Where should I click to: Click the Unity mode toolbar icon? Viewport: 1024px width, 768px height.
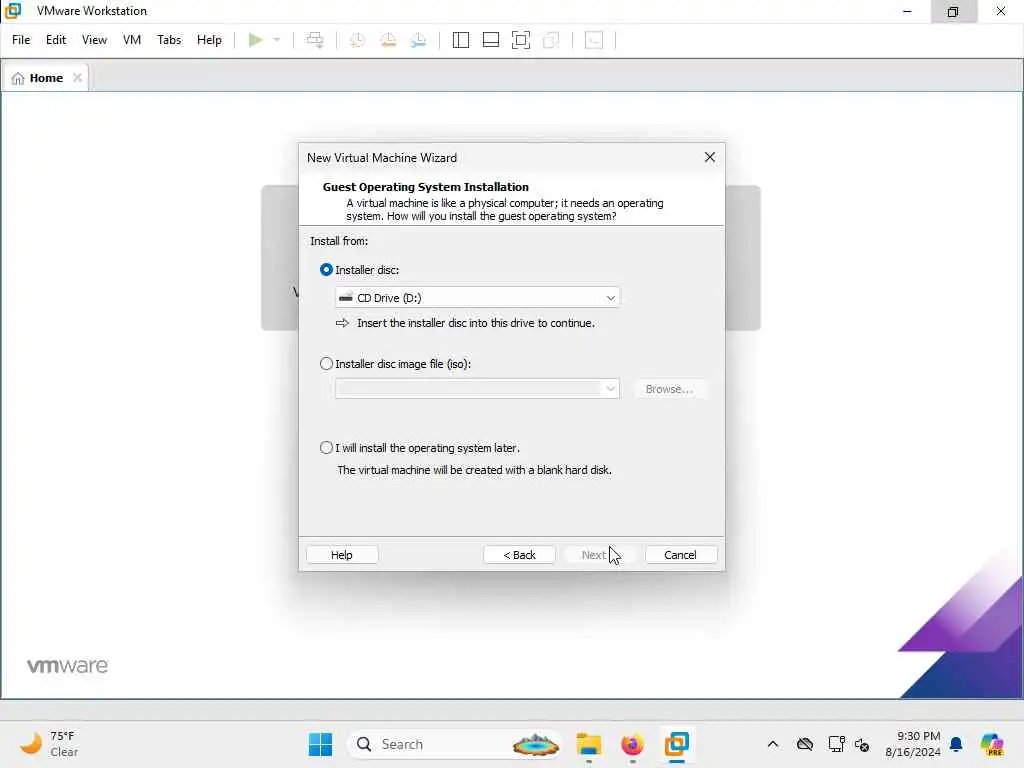(551, 40)
